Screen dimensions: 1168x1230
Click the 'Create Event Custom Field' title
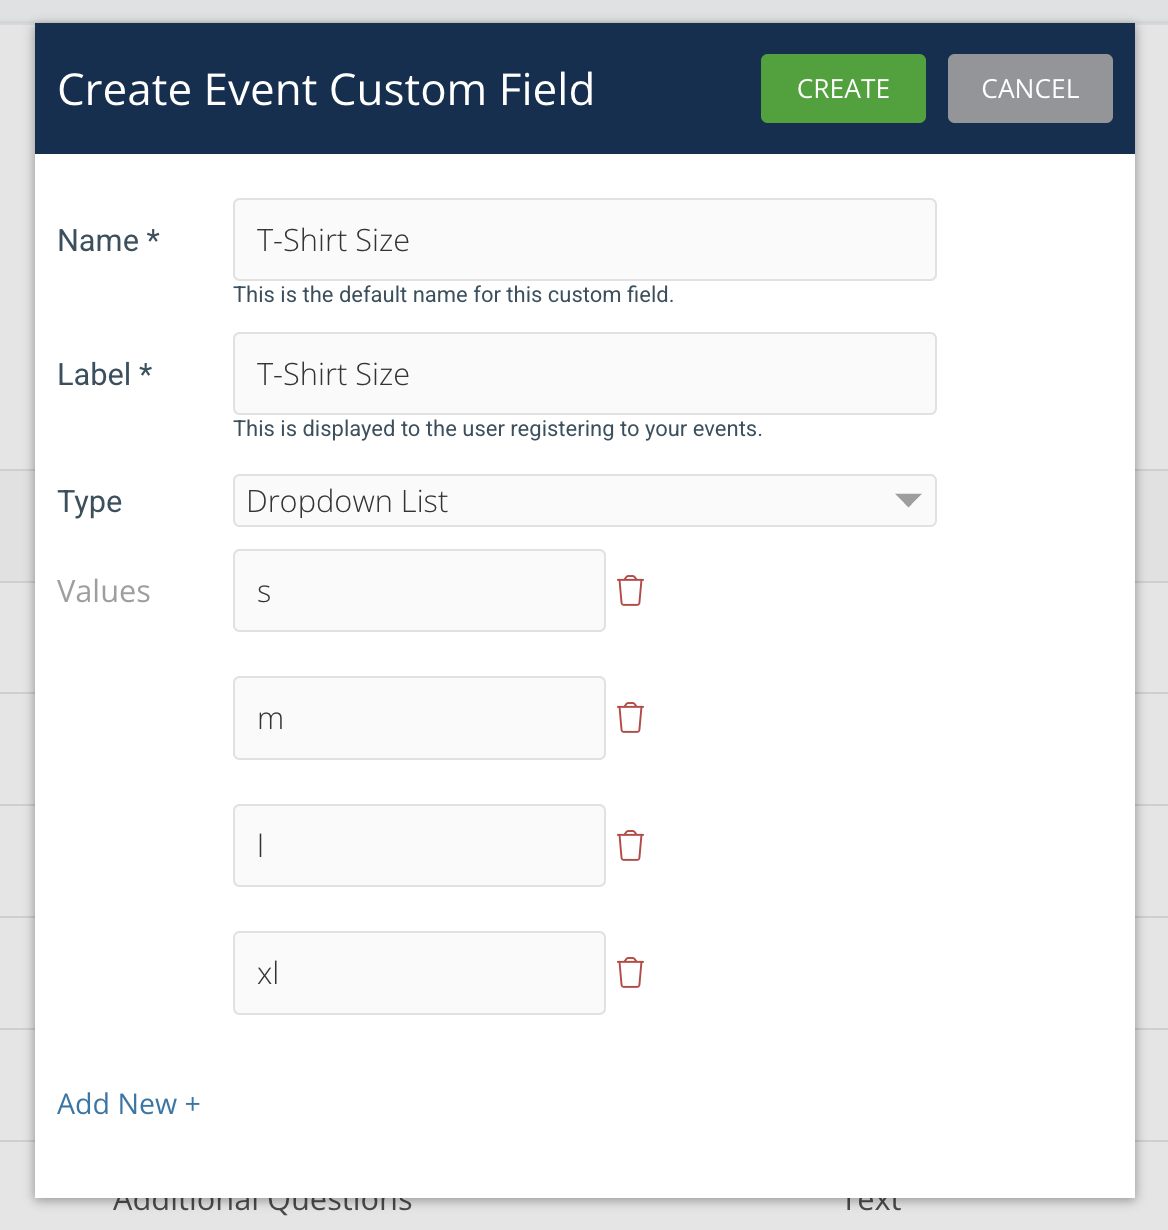point(326,90)
